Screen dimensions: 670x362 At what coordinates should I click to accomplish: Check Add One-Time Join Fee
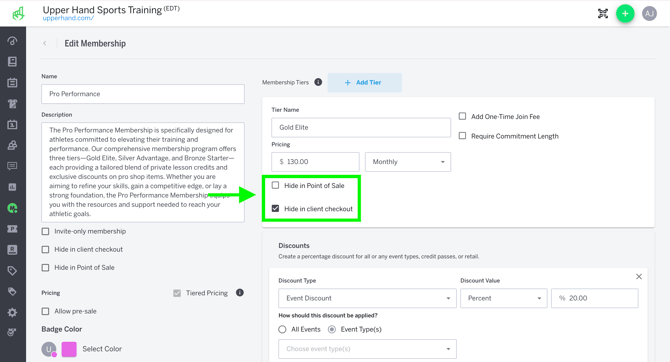(462, 116)
